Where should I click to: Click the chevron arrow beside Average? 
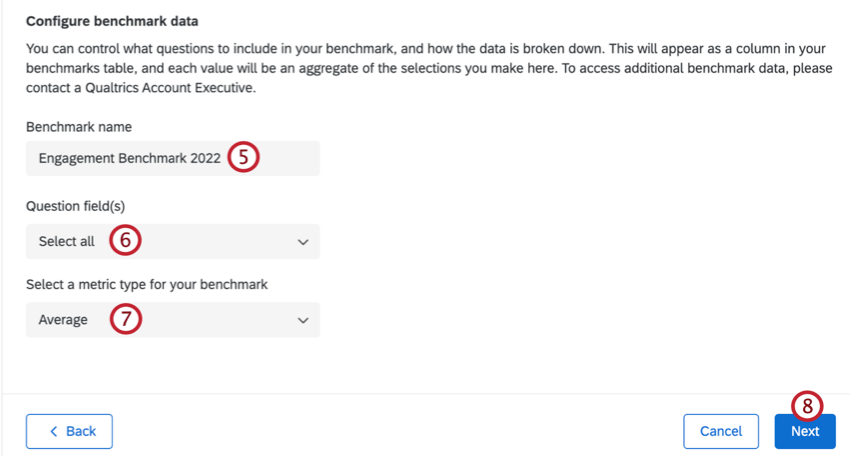(303, 320)
